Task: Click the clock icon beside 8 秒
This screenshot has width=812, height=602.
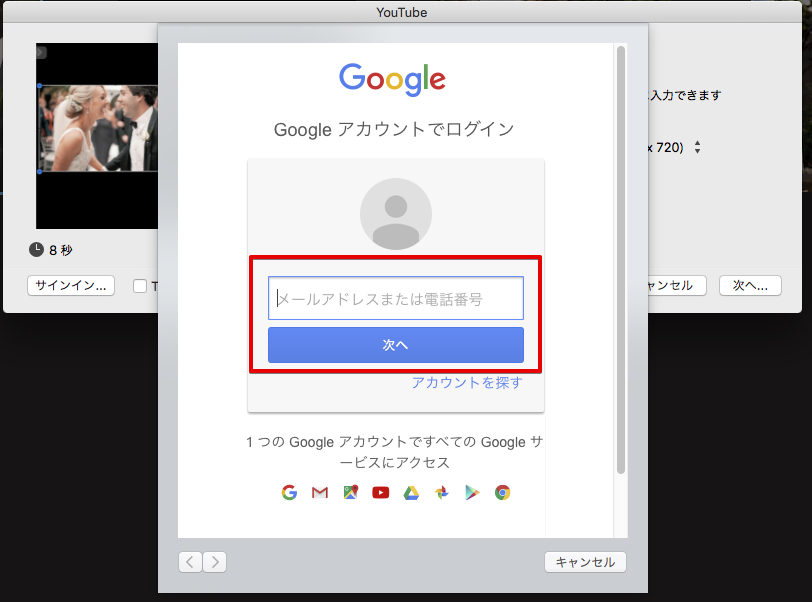Action: coord(36,249)
